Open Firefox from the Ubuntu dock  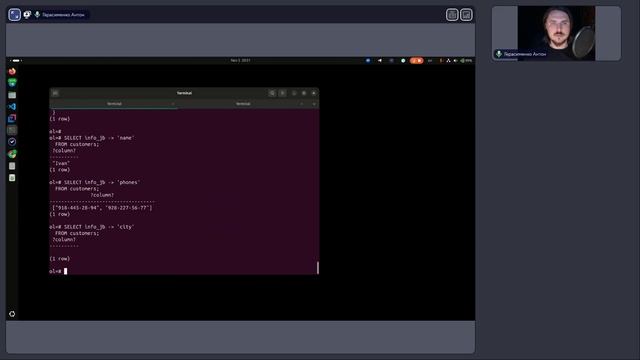[x=12, y=71]
